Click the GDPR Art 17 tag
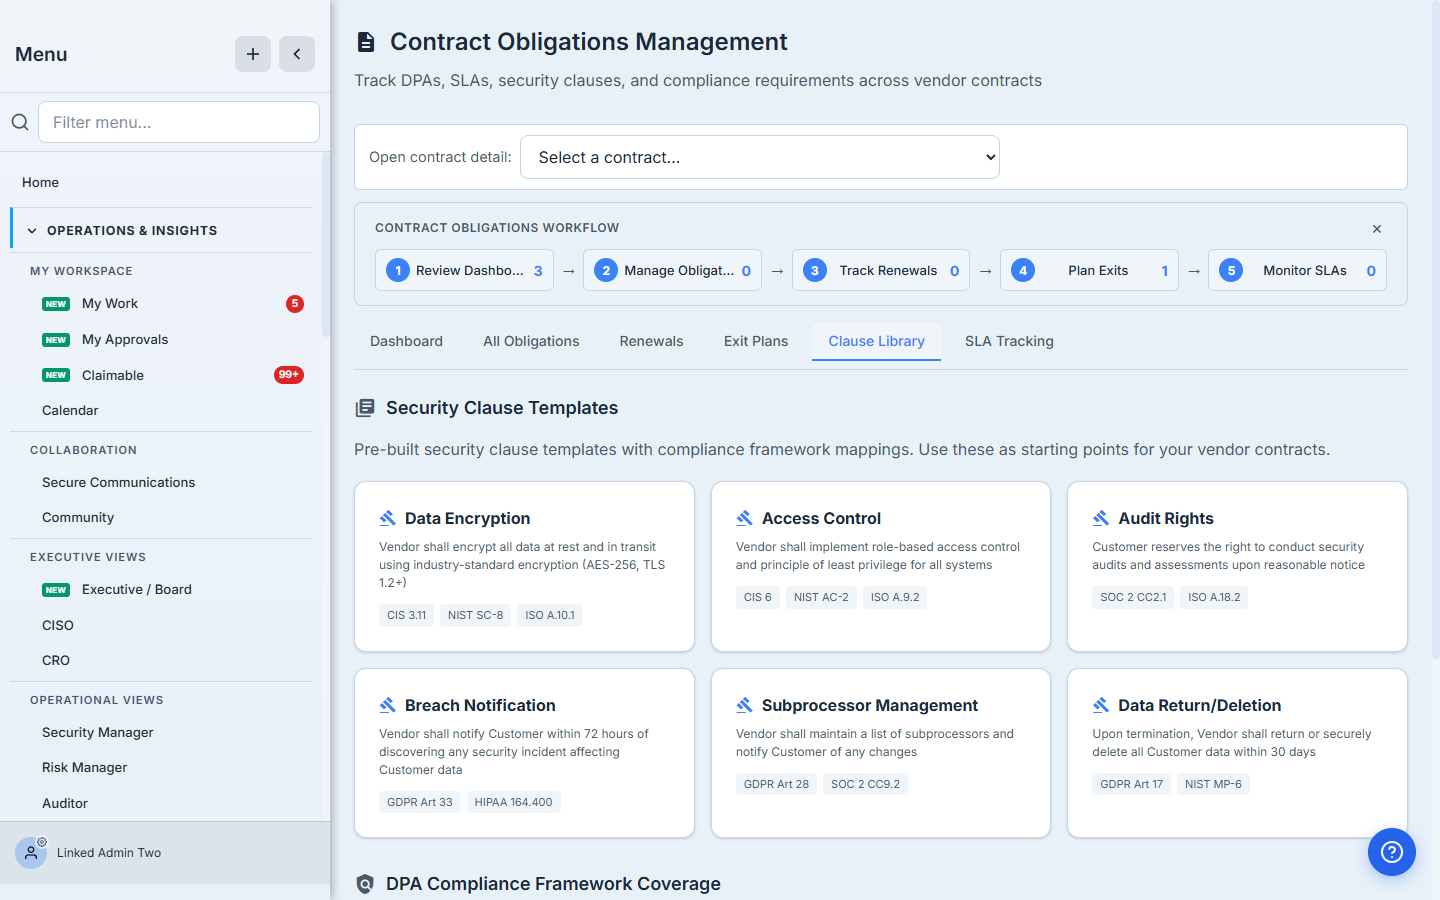Image resolution: width=1440 pixels, height=900 pixels. pyautogui.click(x=1131, y=784)
